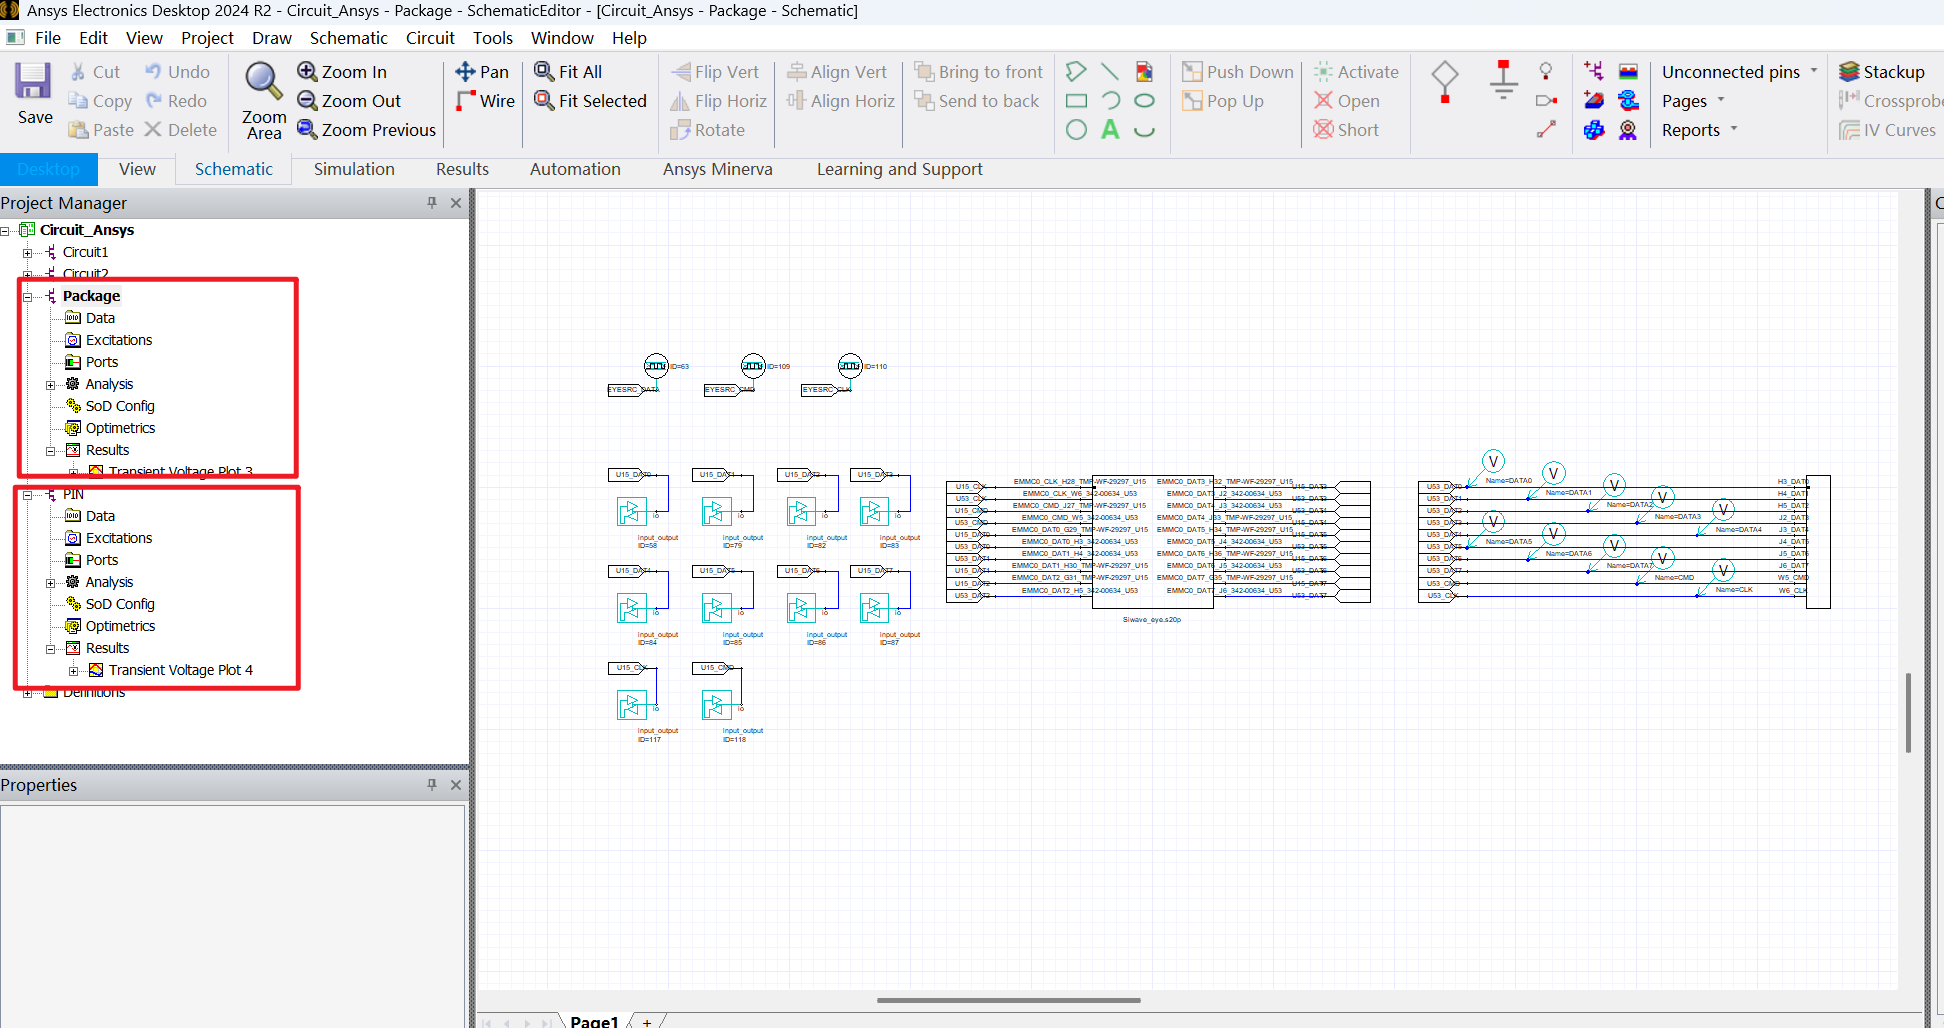The image size is (1944, 1028).
Task: Expand Analysis under Package
Action: click(x=50, y=385)
